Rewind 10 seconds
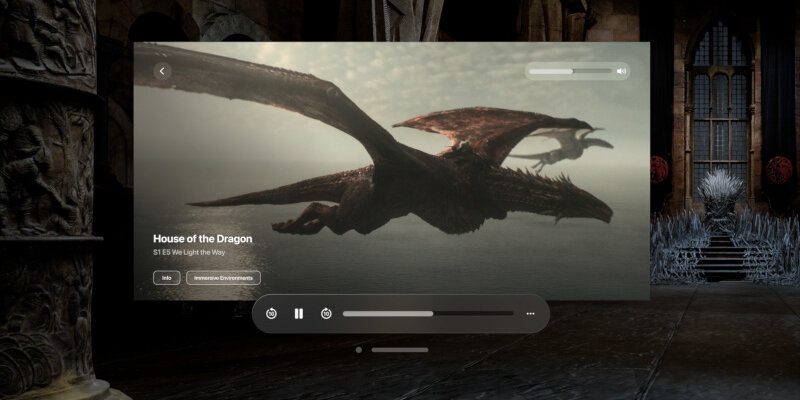This screenshot has width=800, height=400. (271, 314)
